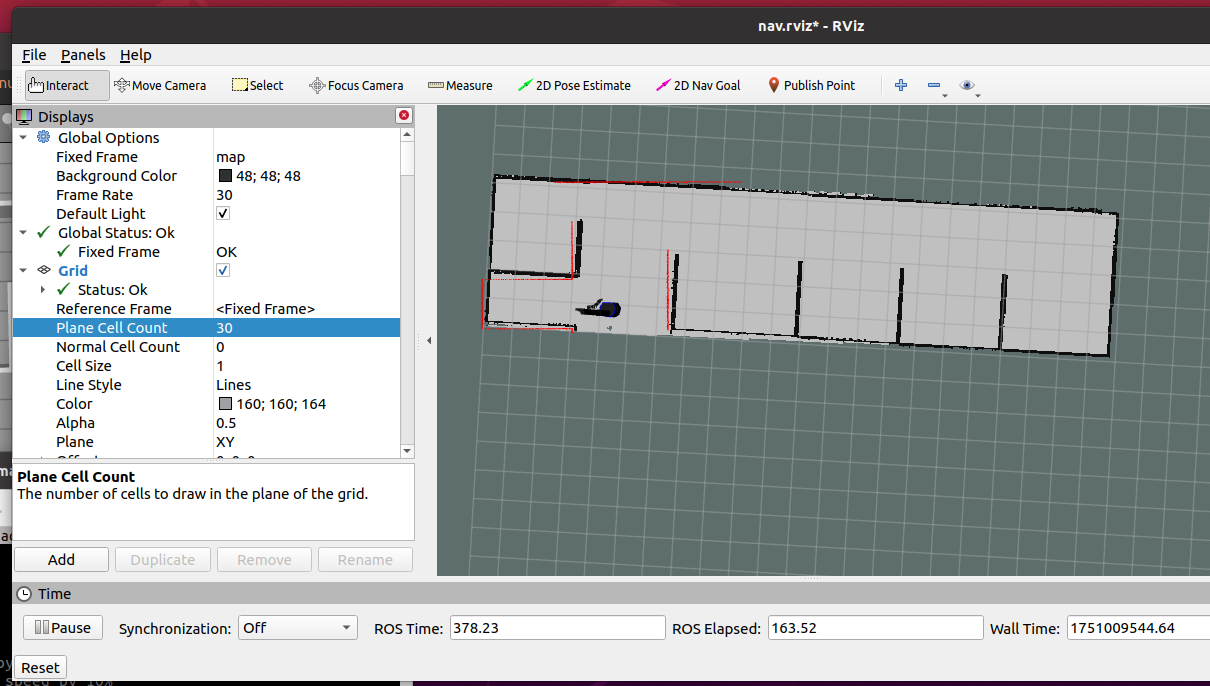Click the Grid Color swatch
Viewport: 1210px width, 686px height.
coord(225,404)
